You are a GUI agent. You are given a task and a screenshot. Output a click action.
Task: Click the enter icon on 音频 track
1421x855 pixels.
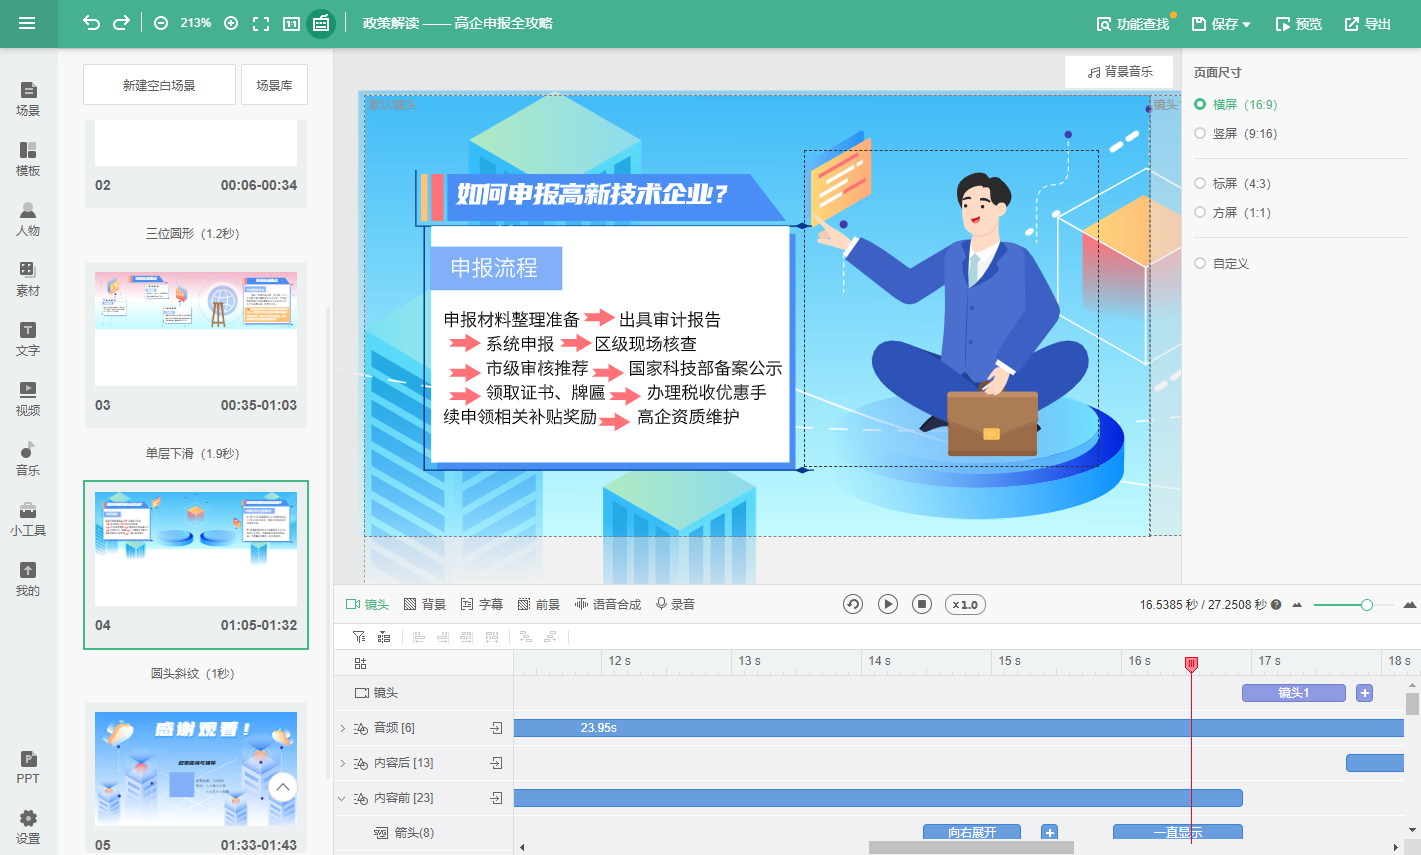(496, 728)
